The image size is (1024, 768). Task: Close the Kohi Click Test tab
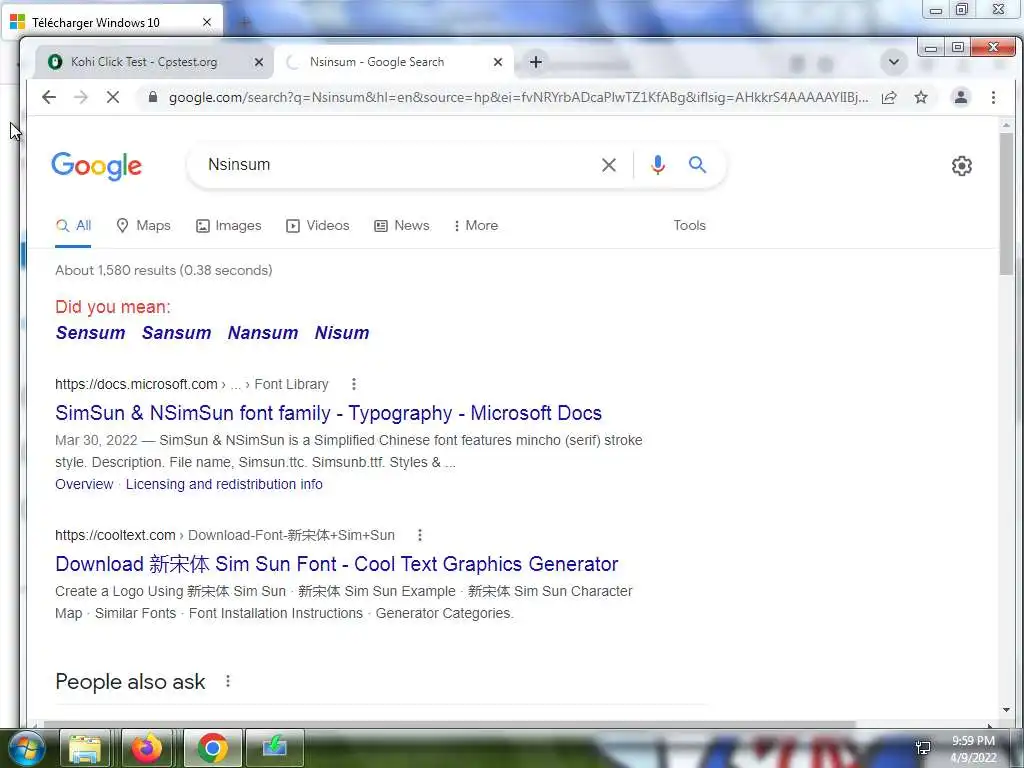(x=259, y=62)
